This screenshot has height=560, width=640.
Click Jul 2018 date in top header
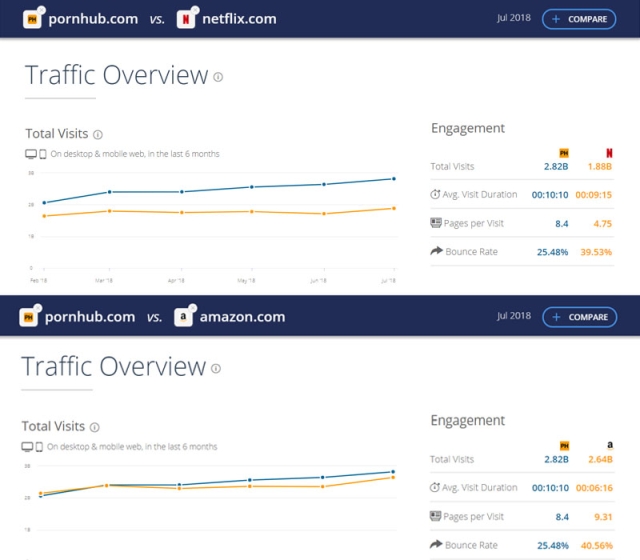click(x=514, y=18)
